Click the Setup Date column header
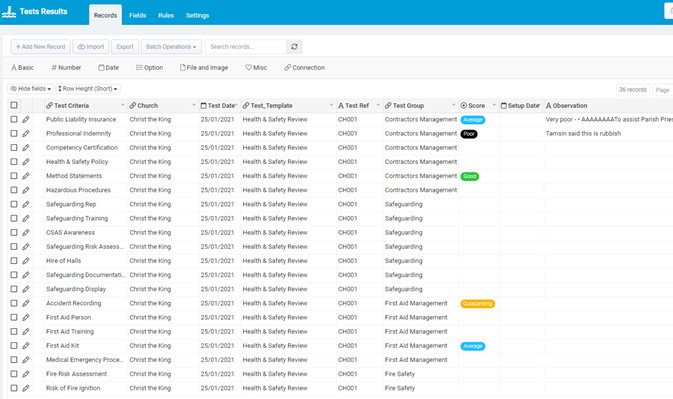The height and width of the screenshot is (399, 673). pyautogui.click(x=521, y=106)
